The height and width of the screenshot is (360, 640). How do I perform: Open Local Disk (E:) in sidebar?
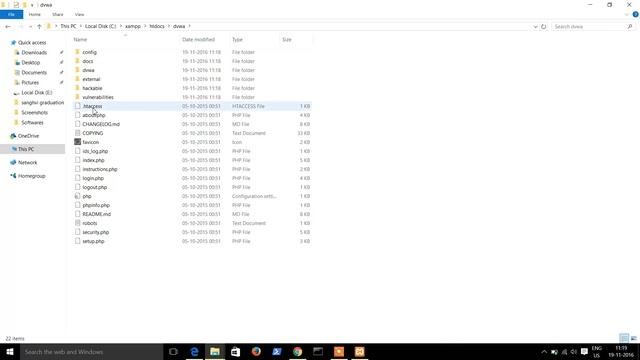[x=37, y=93]
